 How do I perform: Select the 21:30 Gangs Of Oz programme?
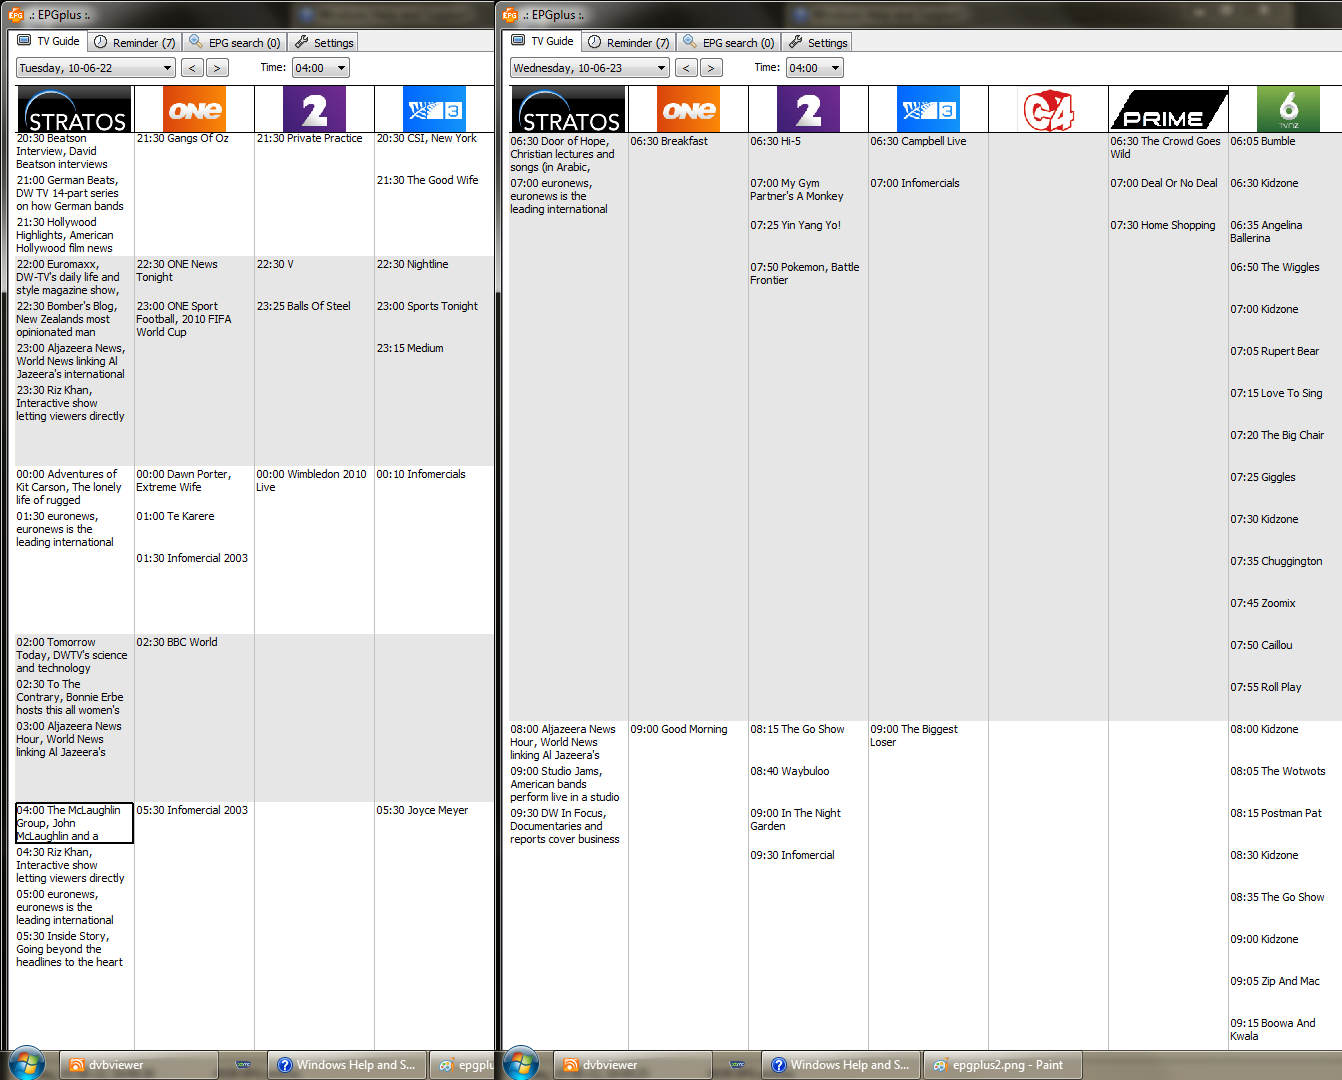click(182, 139)
